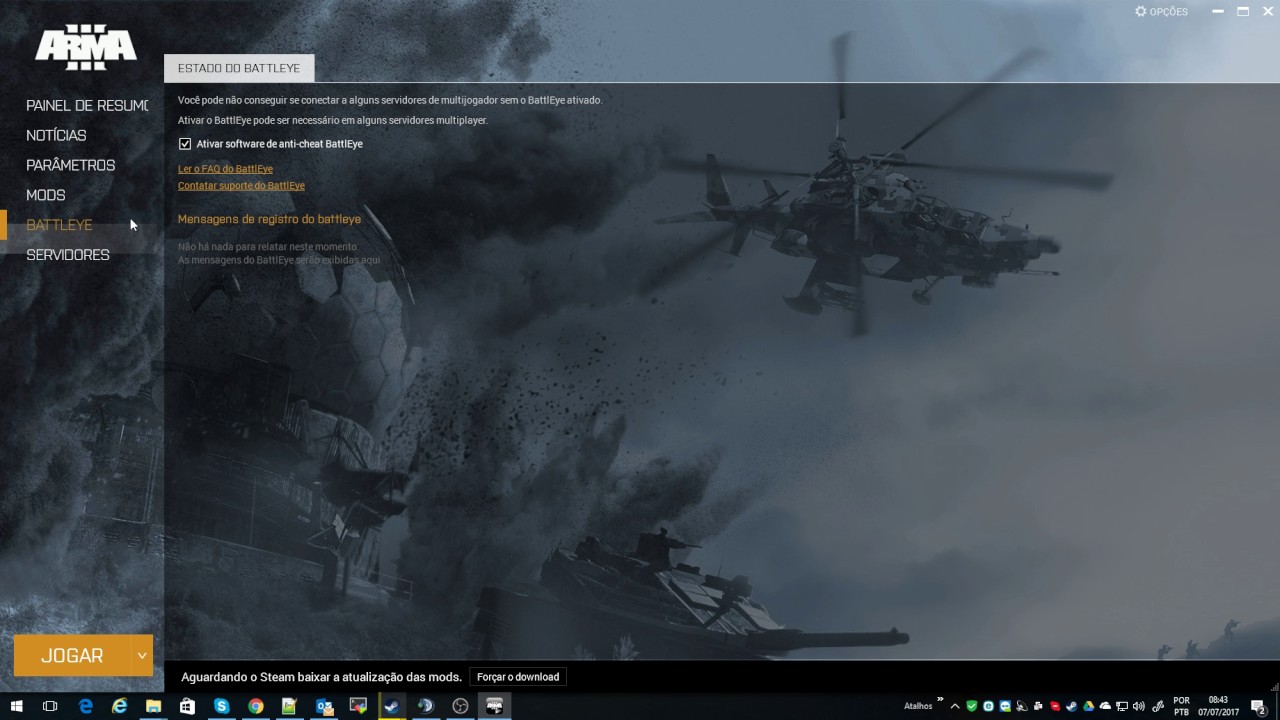Click the Arma 3 logo
Screen dimensions: 1280x720
(x=85, y=47)
